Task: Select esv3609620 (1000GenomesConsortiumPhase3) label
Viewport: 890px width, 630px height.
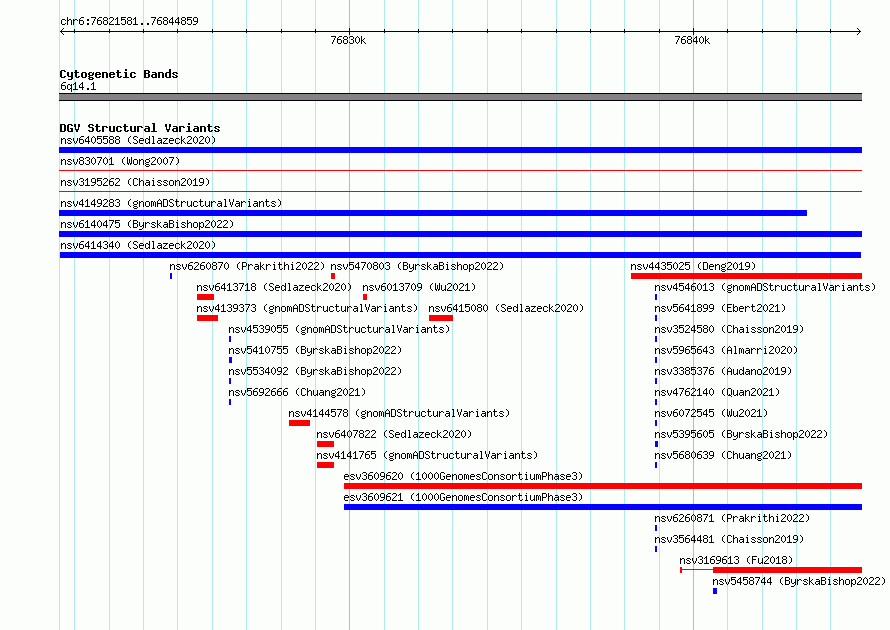Action: point(463,476)
